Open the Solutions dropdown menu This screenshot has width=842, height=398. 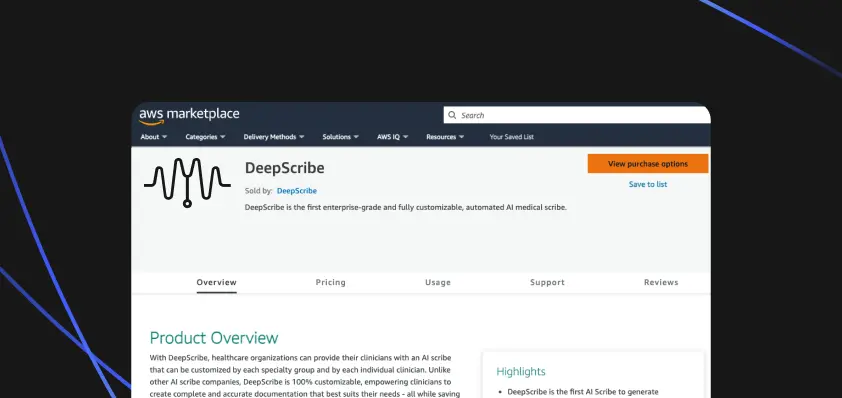click(x=340, y=137)
